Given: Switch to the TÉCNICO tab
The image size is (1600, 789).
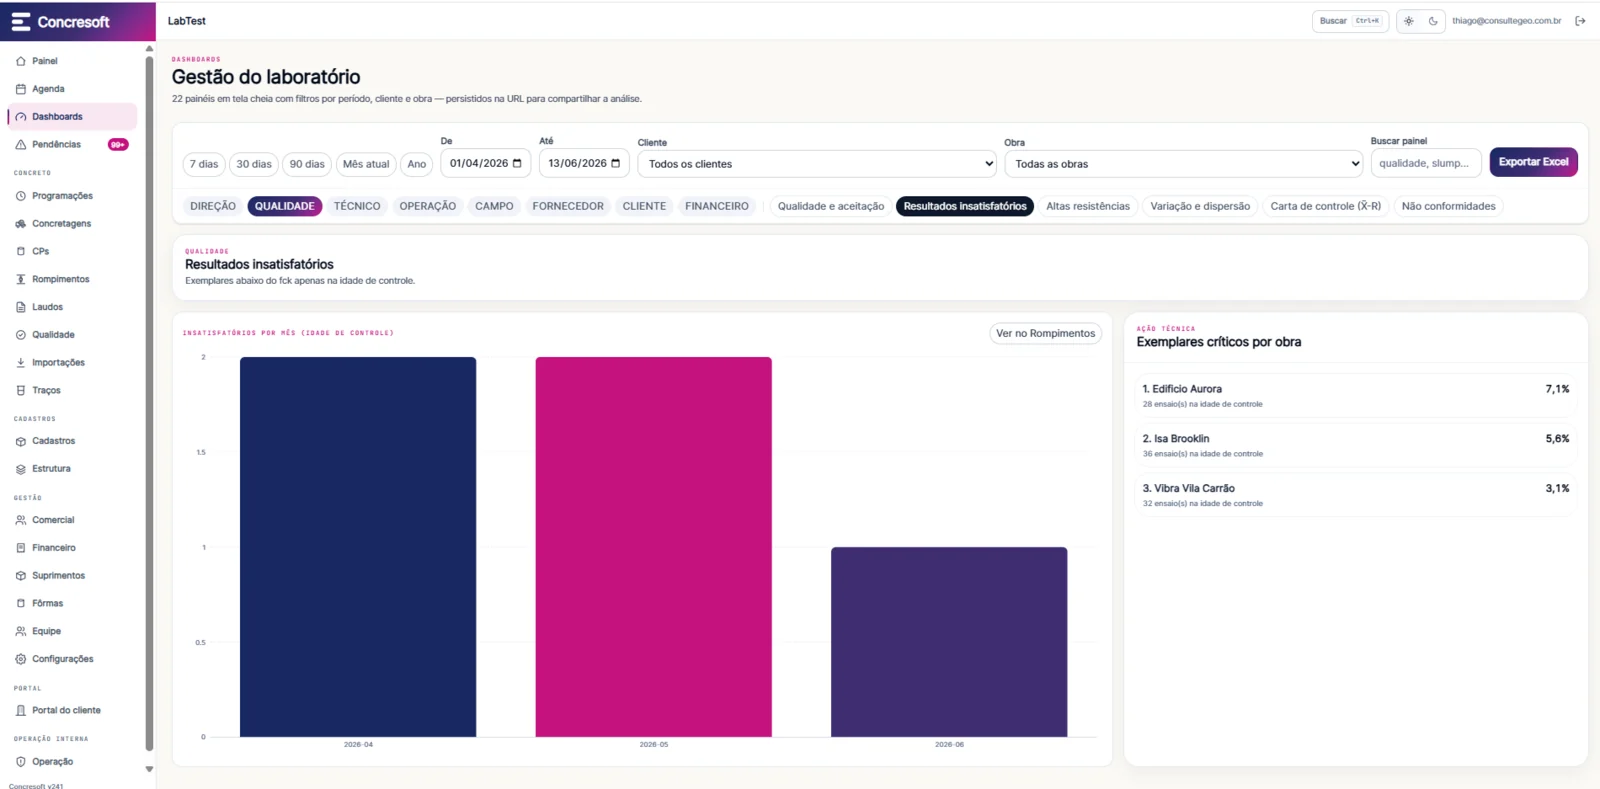Looking at the screenshot, I should pyautogui.click(x=357, y=206).
